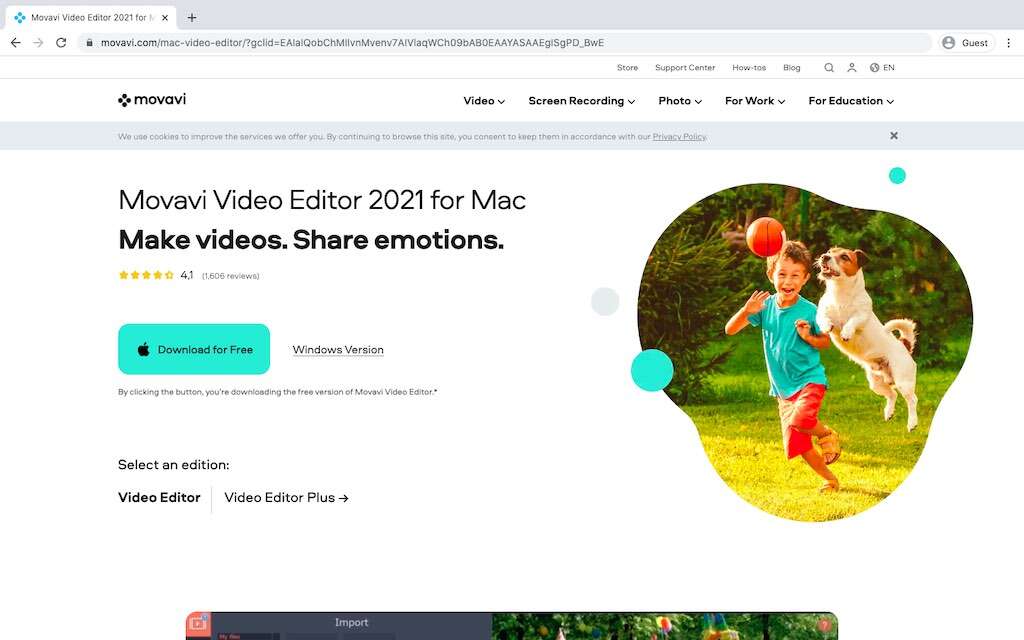The width and height of the screenshot is (1024, 640).
Task: Open the For Work menu
Action: pyautogui.click(x=755, y=101)
